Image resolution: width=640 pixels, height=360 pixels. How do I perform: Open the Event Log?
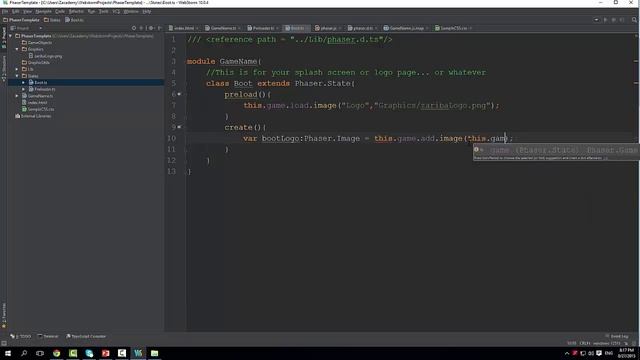click(x=617, y=336)
